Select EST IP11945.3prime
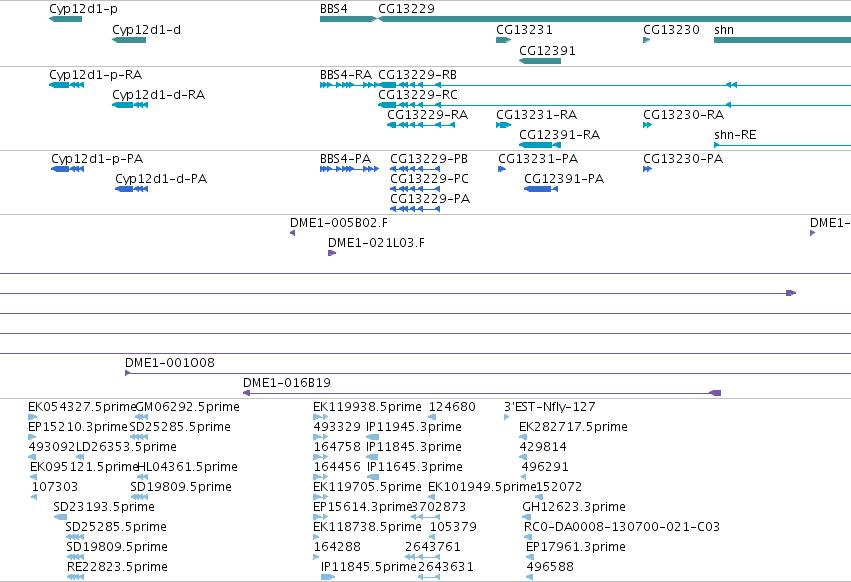The image size is (851, 582). 372,437
